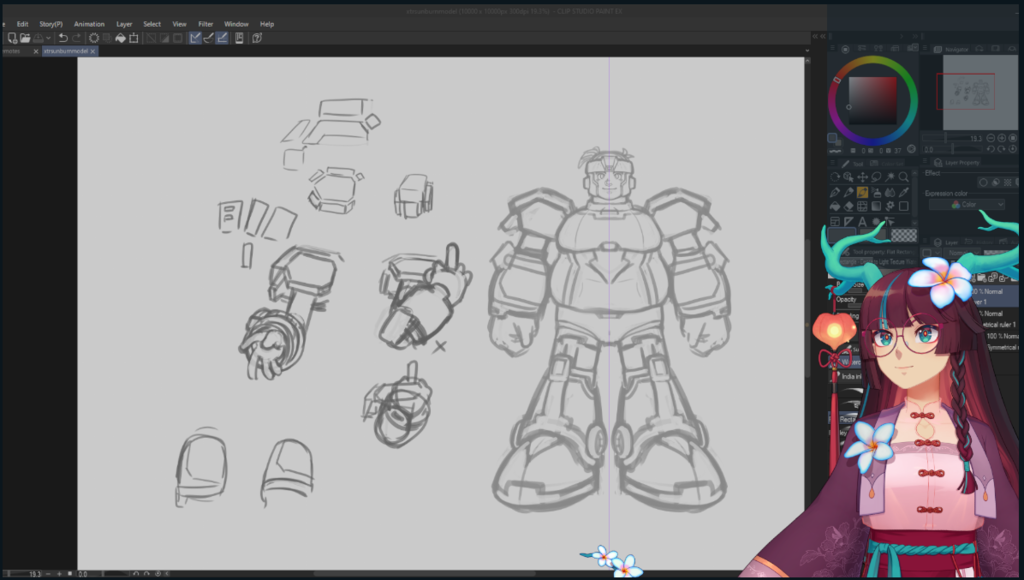Image resolution: width=1024 pixels, height=580 pixels.
Task: Open the Select menu
Action: (x=152, y=24)
